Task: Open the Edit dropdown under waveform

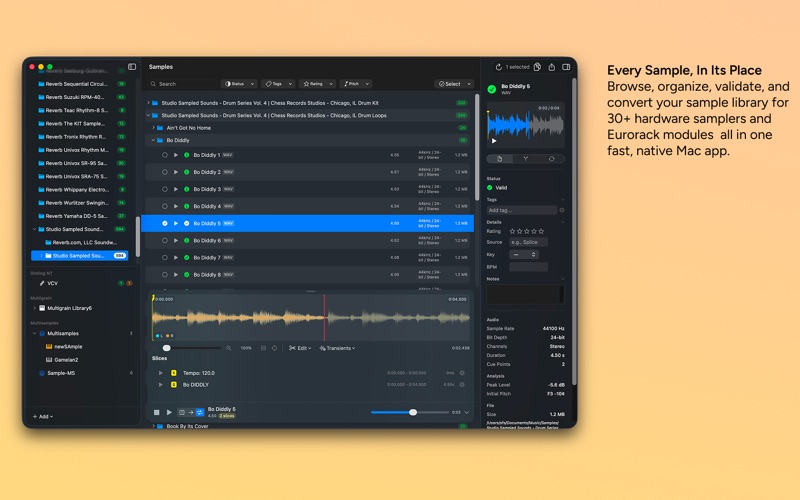Action: [300, 348]
